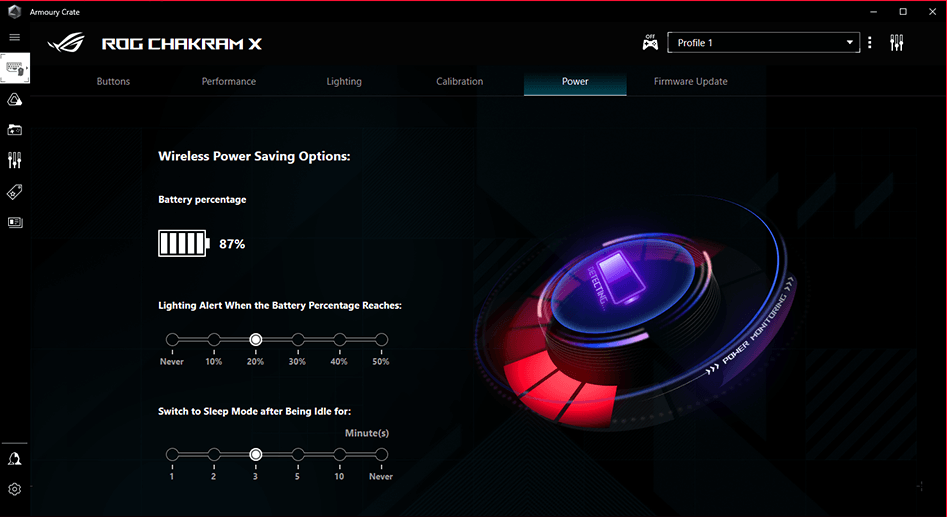Open News icon in sidebar
Viewport: 947px width, 517px height.
[x=14, y=222]
